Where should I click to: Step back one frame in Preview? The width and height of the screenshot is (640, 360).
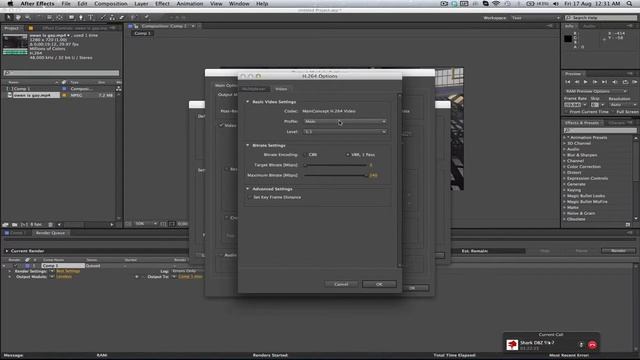(x=577, y=82)
